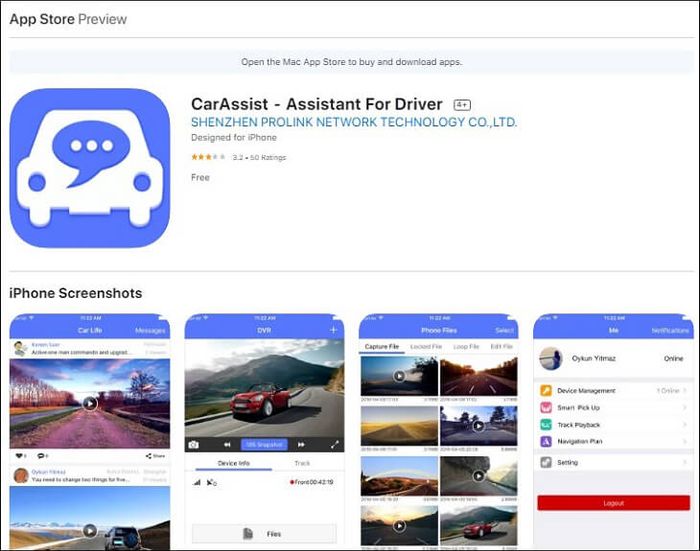This screenshot has height=551, width=700.
Task: Click the CarAssist app icon
Action: coord(90,168)
